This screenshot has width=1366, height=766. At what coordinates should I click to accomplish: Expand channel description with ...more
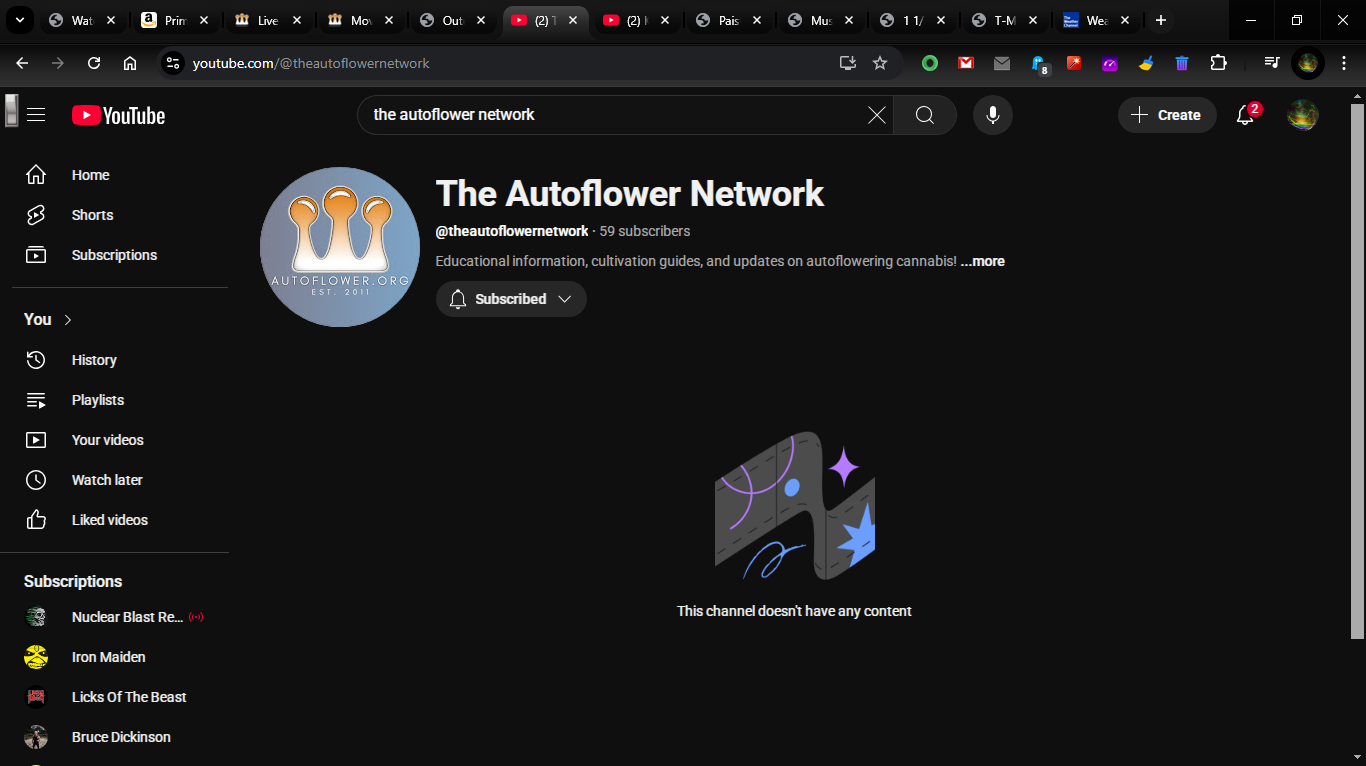point(982,261)
